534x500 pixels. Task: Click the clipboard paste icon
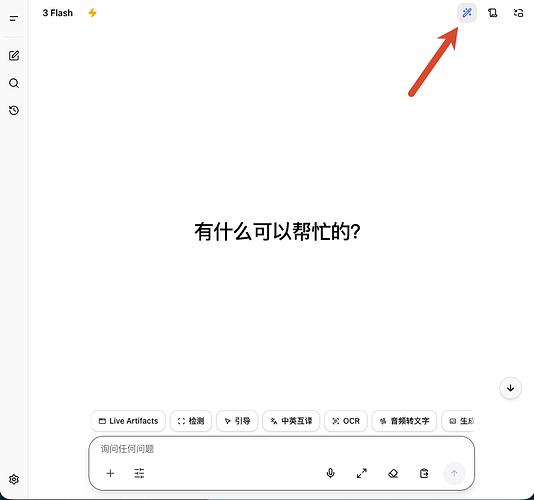pyautogui.click(x=424, y=473)
